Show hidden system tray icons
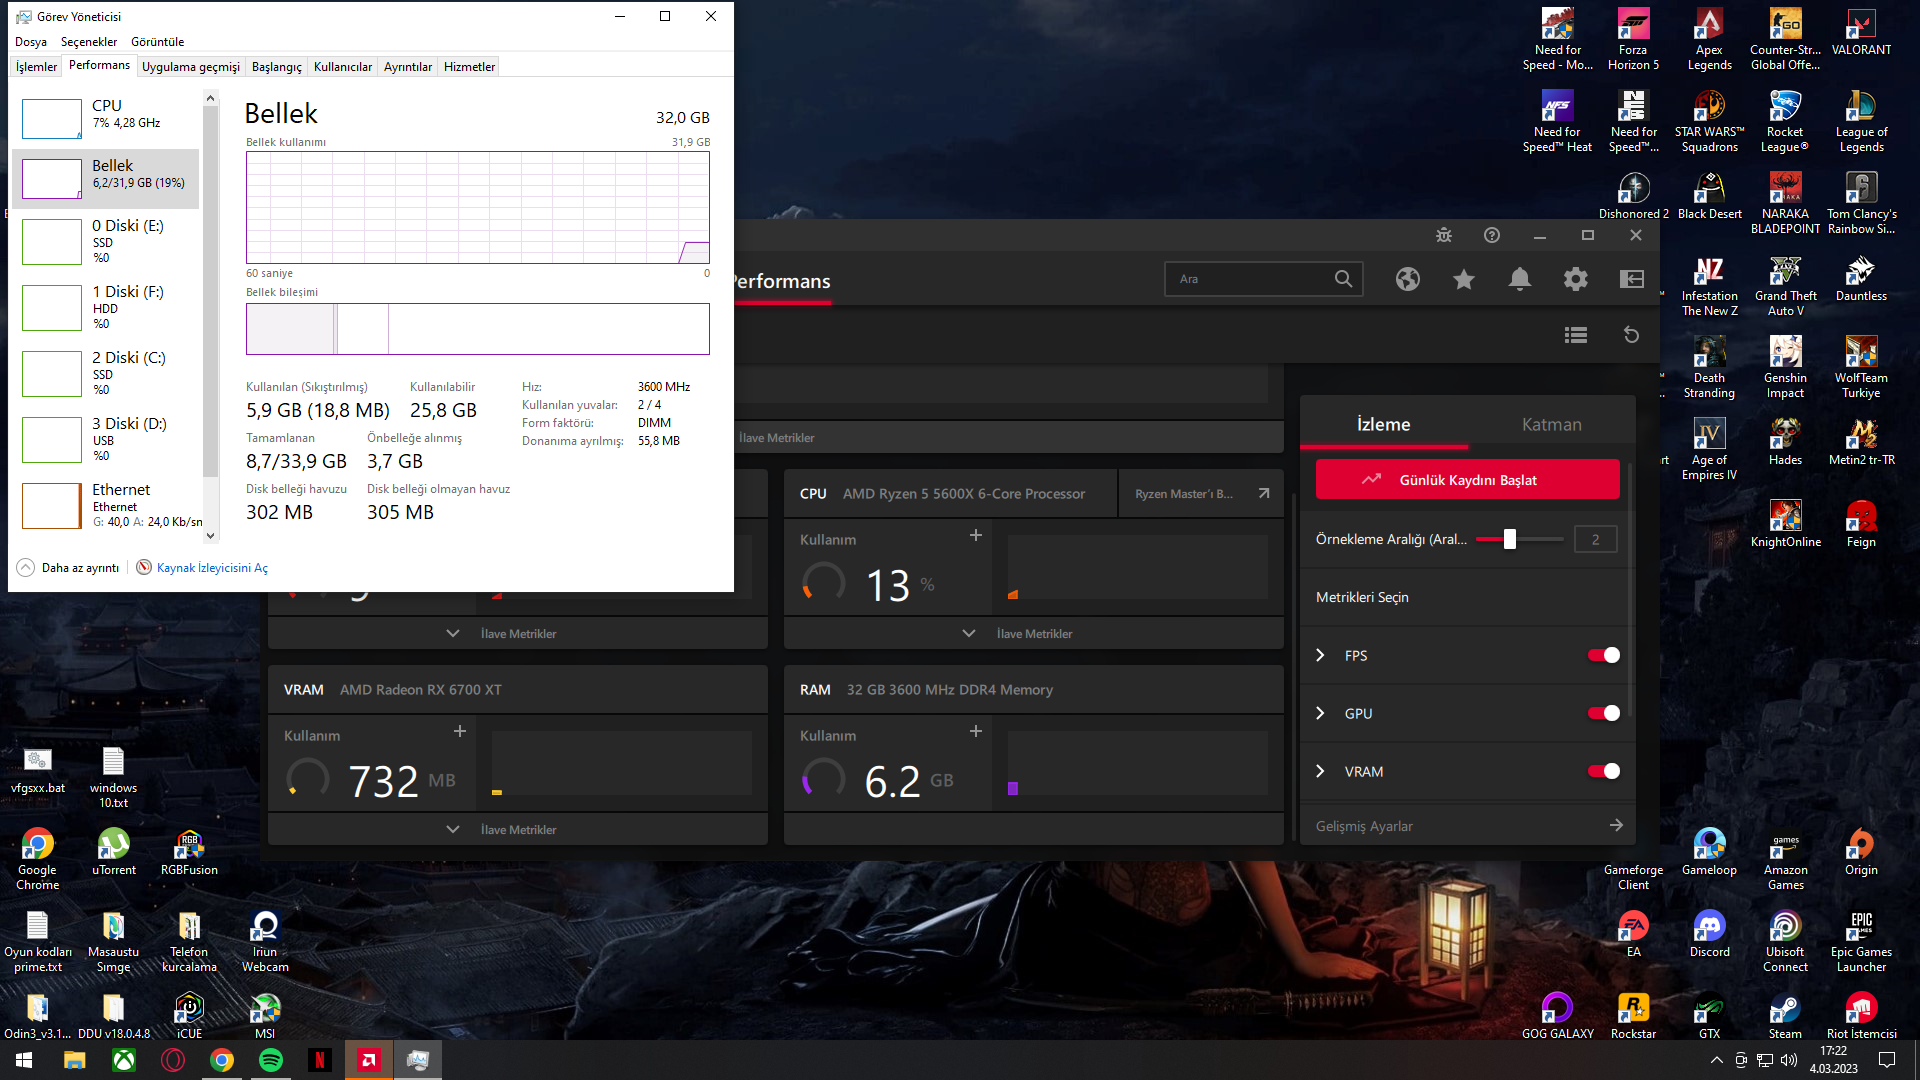 (1716, 1060)
